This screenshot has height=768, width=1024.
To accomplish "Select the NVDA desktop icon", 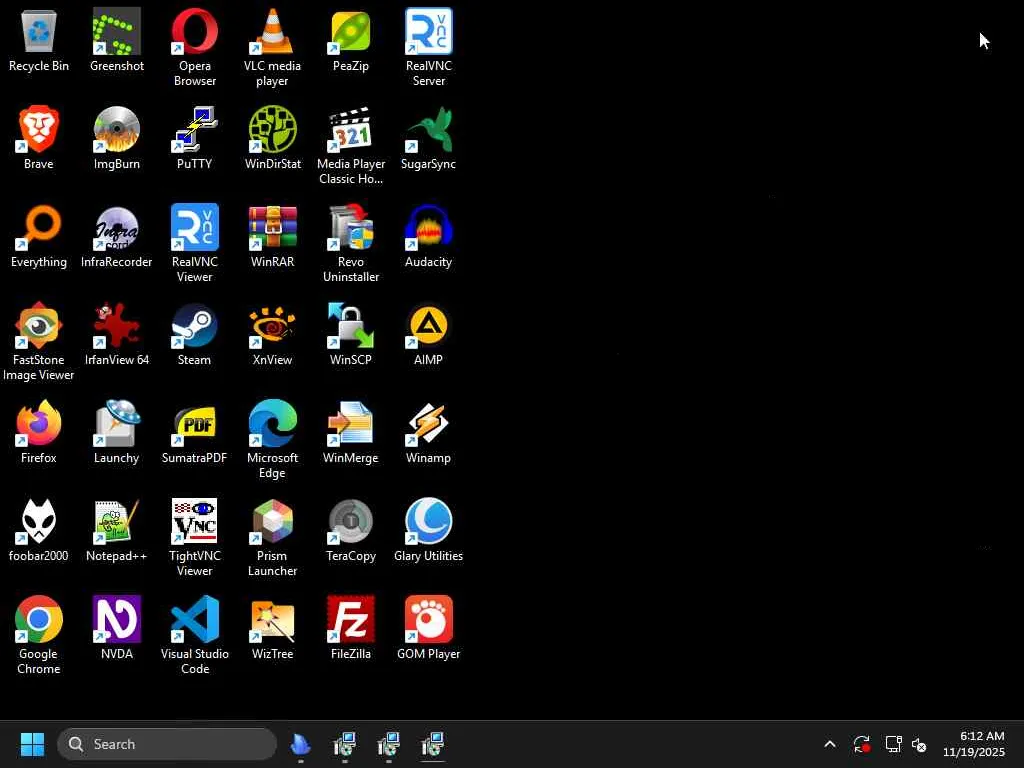I will (117, 628).
